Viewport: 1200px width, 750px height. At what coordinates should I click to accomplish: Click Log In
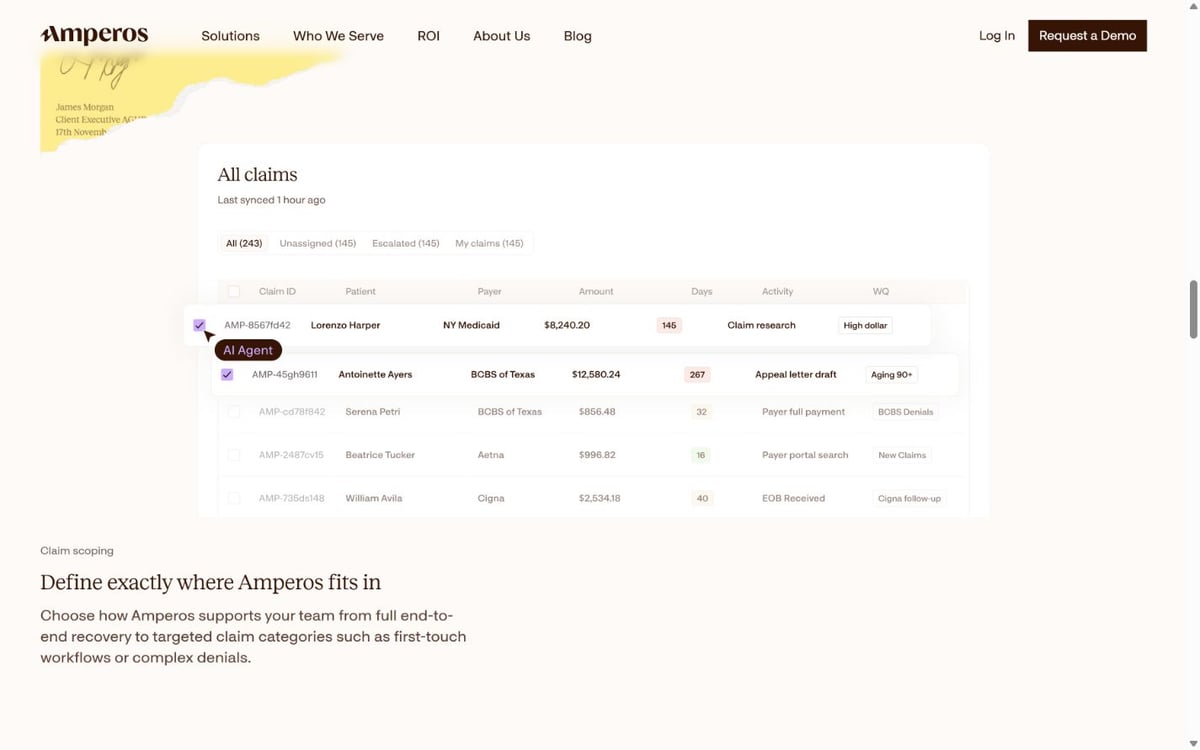click(996, 36)
